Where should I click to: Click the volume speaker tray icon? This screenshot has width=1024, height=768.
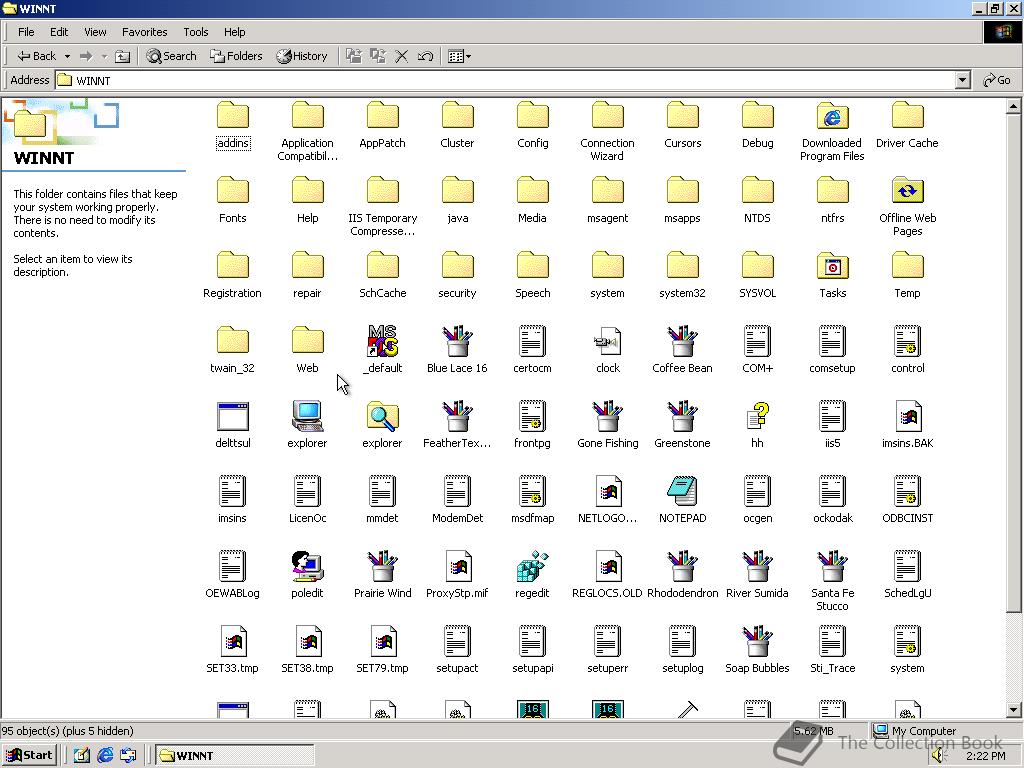point(938,756)
